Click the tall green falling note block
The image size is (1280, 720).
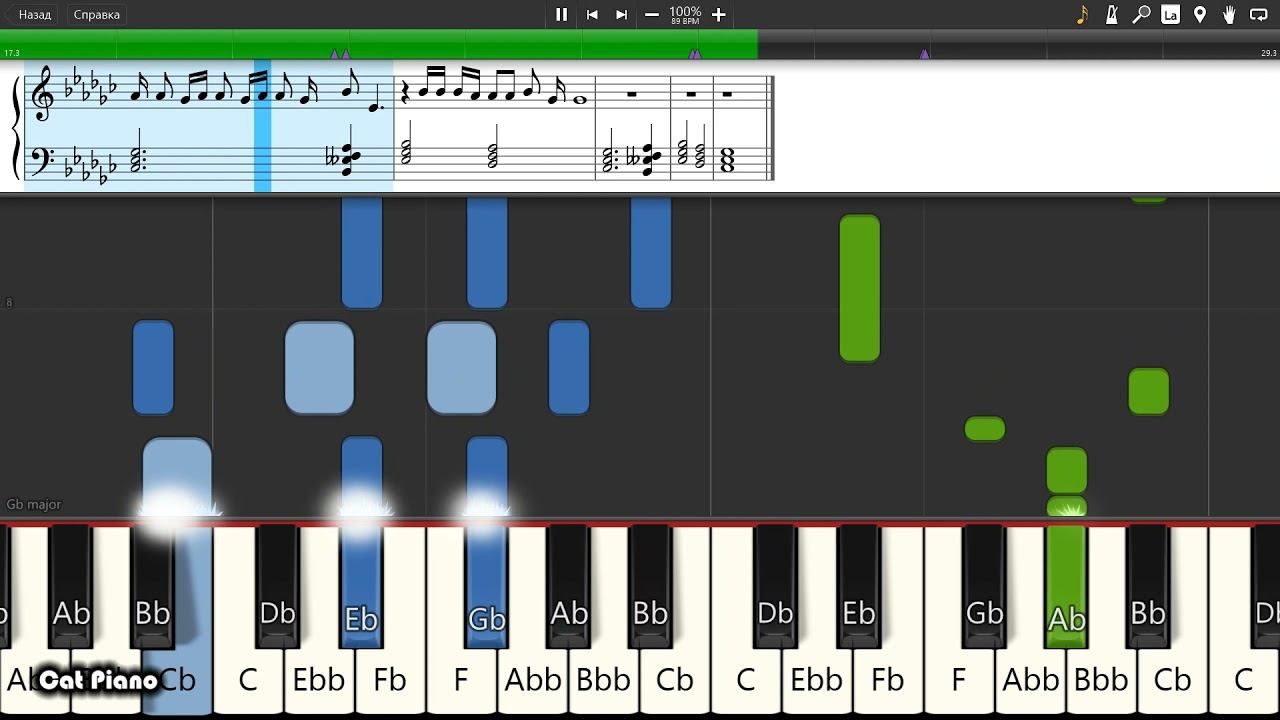tap(859, 288)
